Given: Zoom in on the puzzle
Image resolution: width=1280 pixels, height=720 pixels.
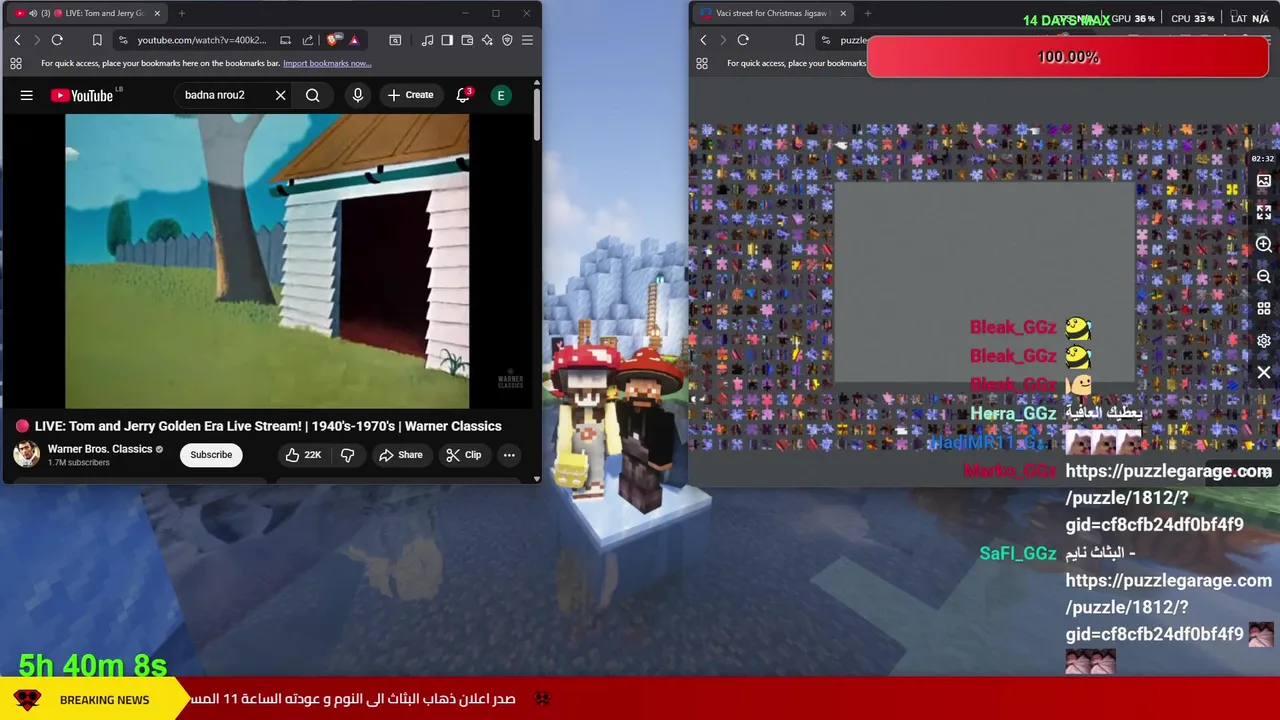Looking at the screenshot, I should pyautogui.click(x=1264, y=245).
